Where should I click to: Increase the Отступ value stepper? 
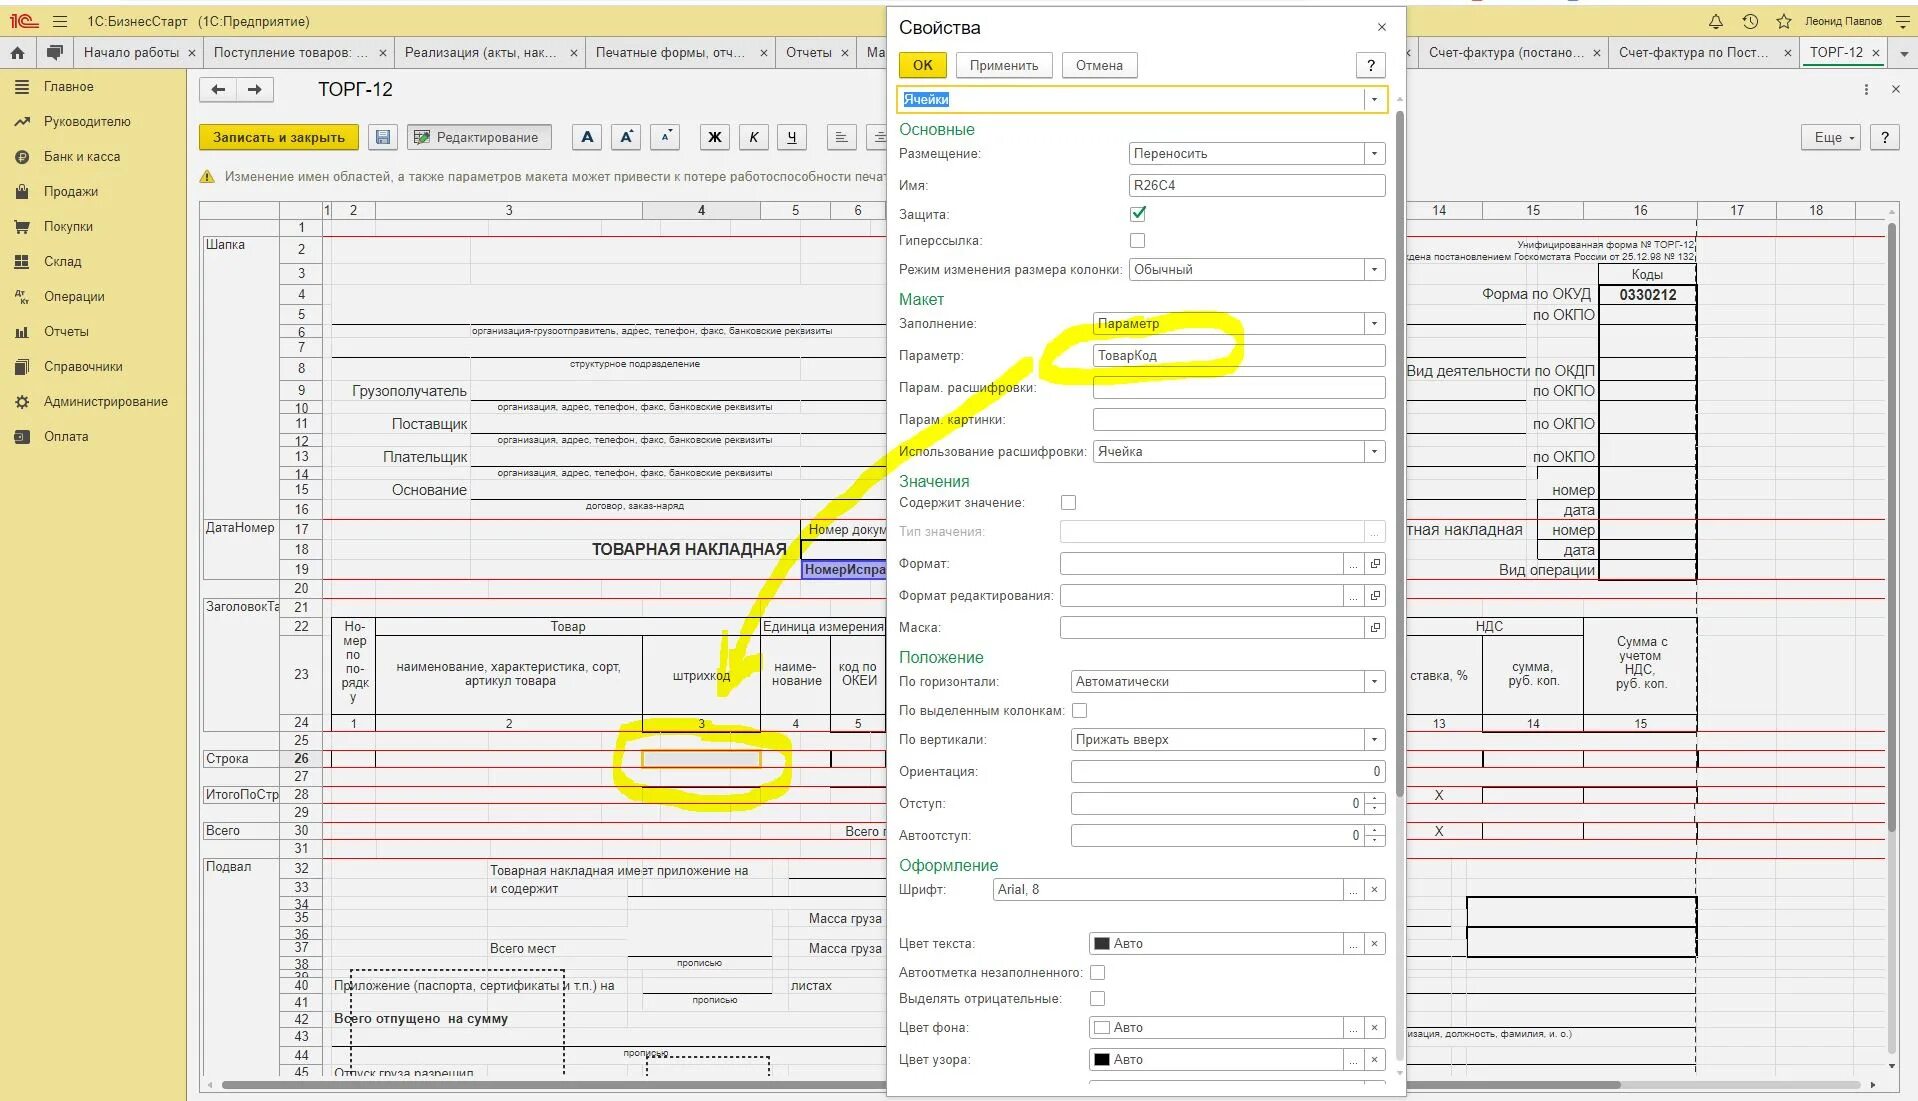tap(1375, 799)
